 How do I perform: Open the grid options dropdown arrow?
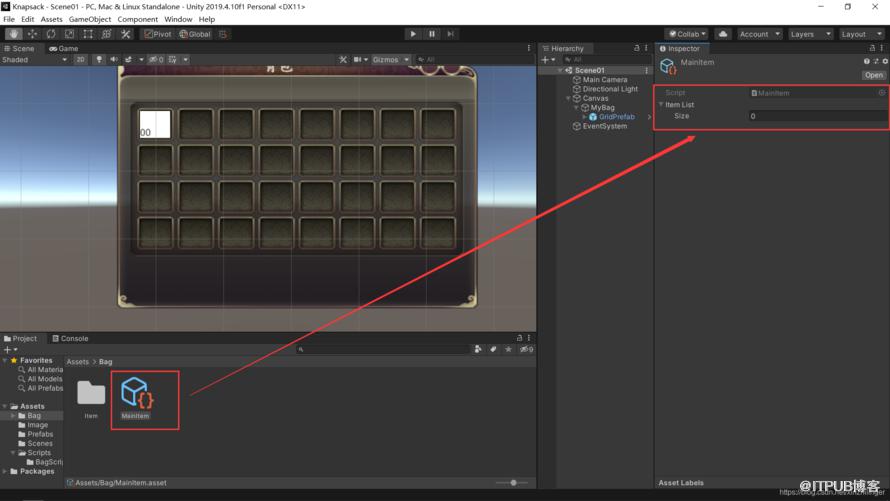[186, 60]
